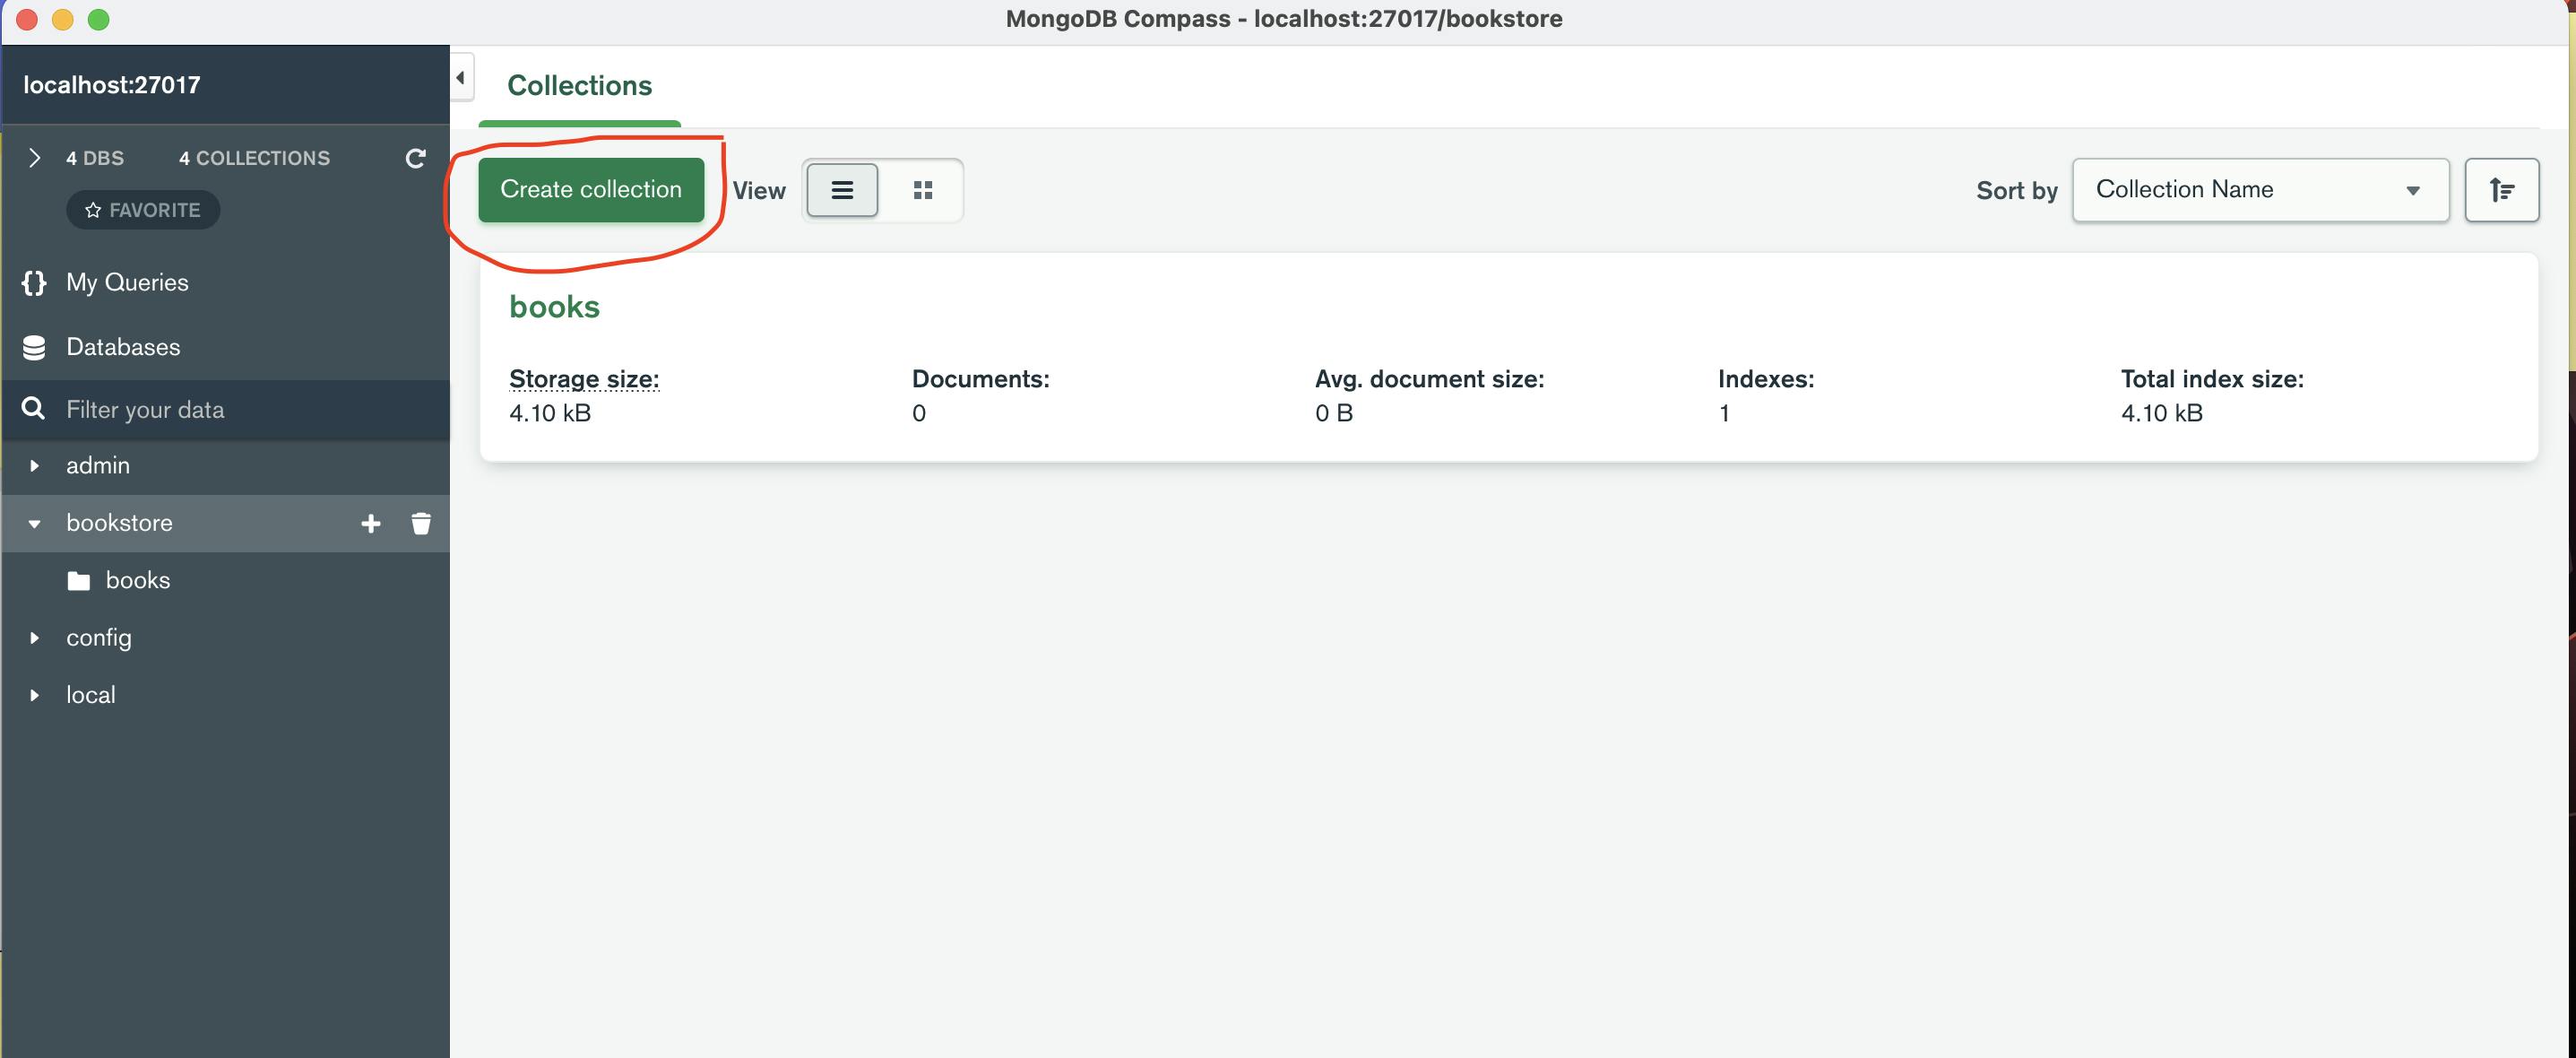
Task: Click the Indexes: label
Action: pyautogui.click(x=1765, y=379)
